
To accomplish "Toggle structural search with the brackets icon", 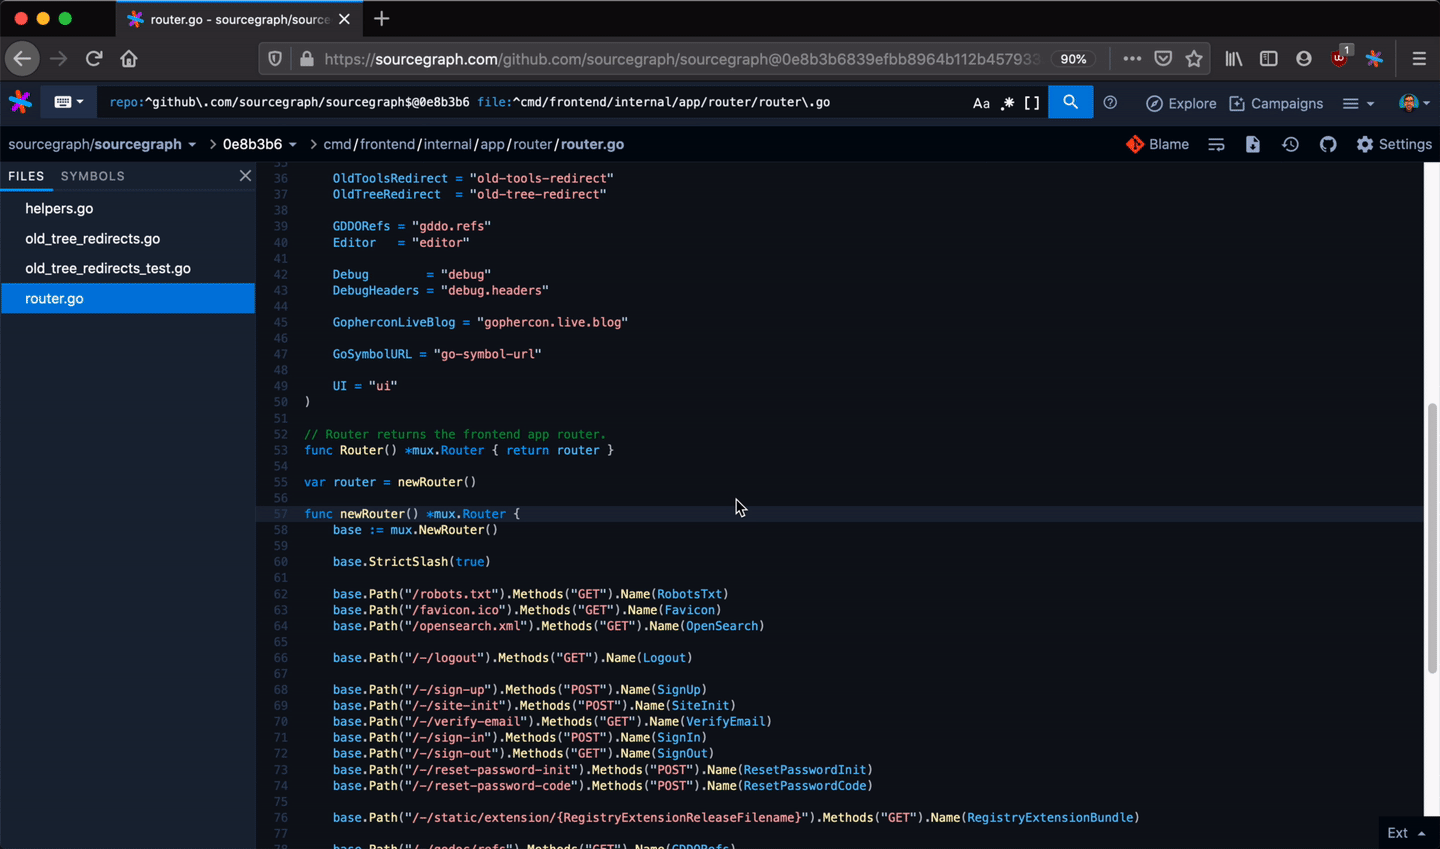I will [1031, 102].
